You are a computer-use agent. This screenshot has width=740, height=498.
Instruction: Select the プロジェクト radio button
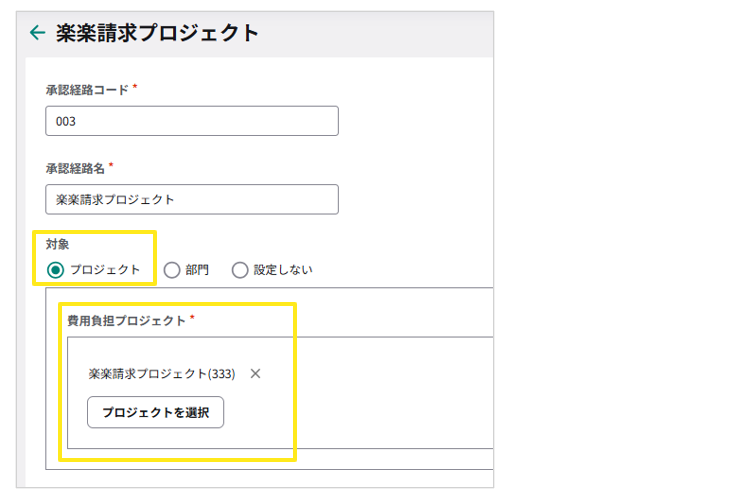(x=56, y=269)
